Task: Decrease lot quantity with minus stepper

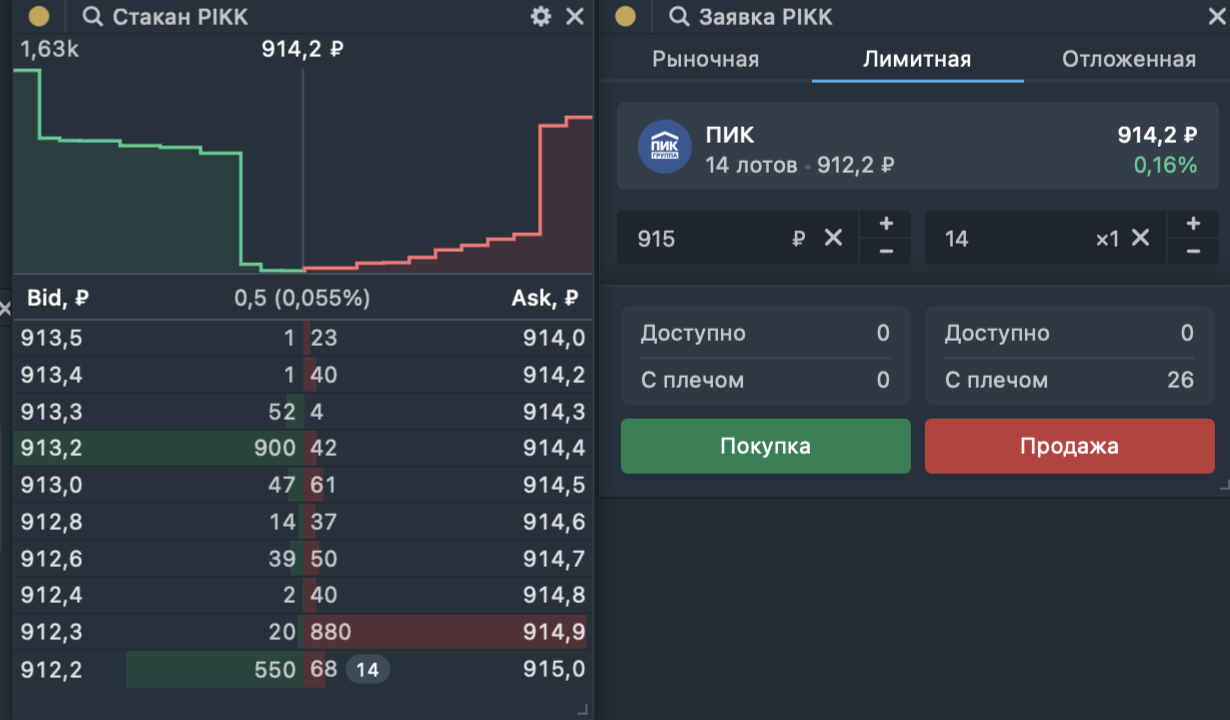Action: point(1192,251)
